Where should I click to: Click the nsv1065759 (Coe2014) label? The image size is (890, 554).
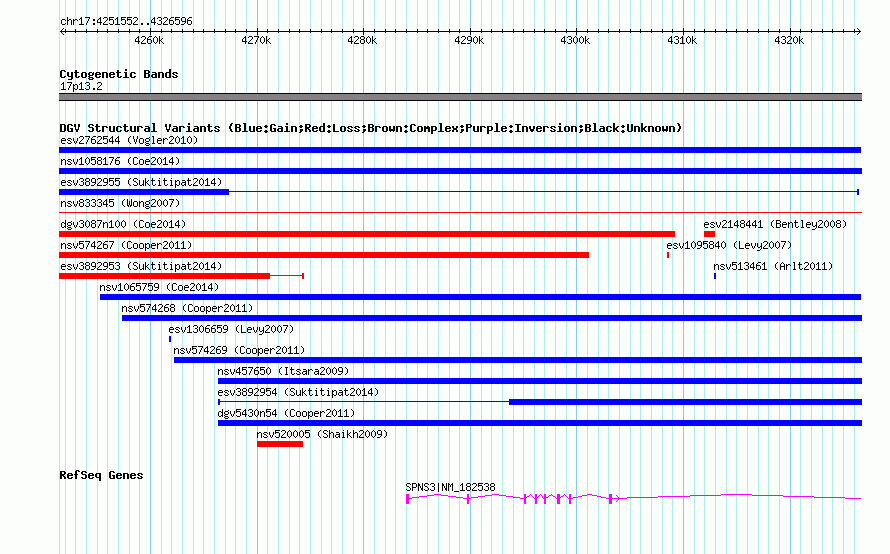pyautogui.click(x=159, y=287)
